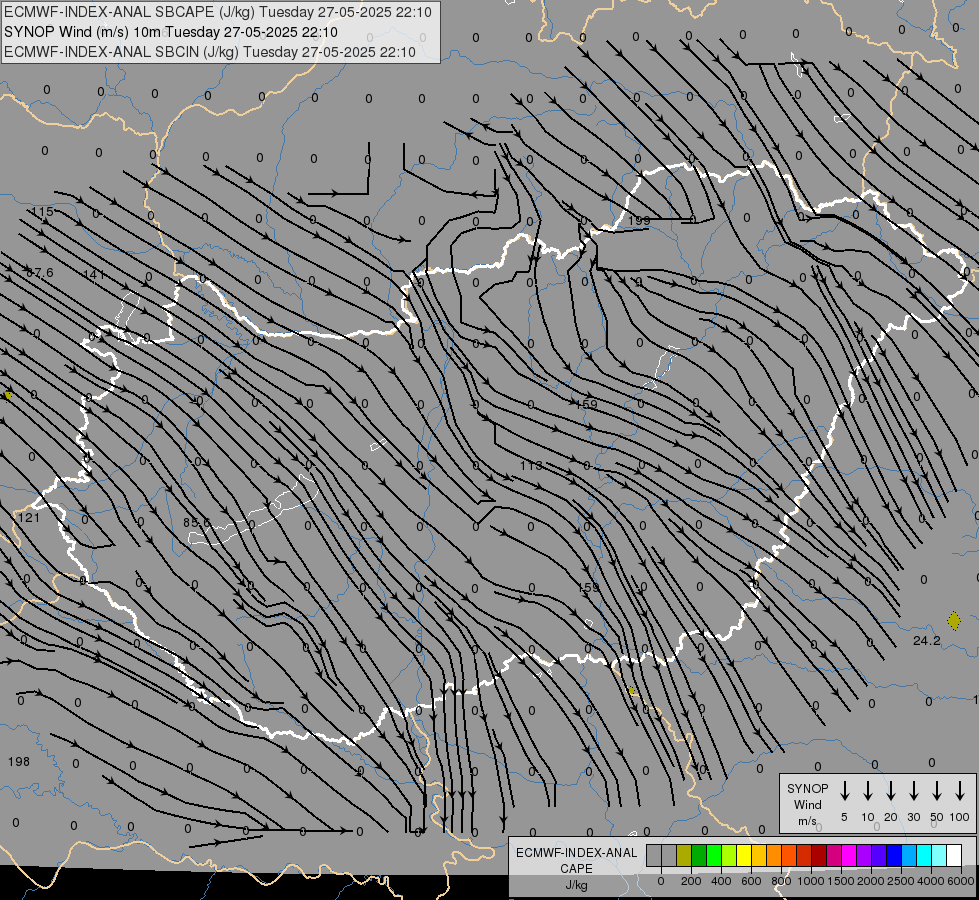Click the 2000 tick label on CAPE scale
Screen dimensions: 979x900
(870, 881)
